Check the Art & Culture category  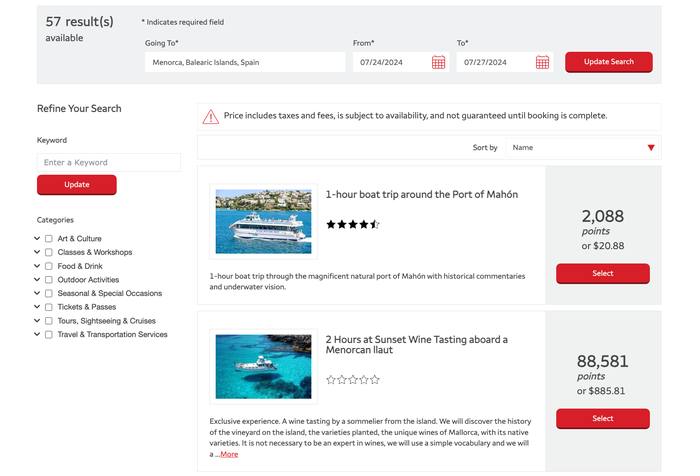(x=49, y=239)
